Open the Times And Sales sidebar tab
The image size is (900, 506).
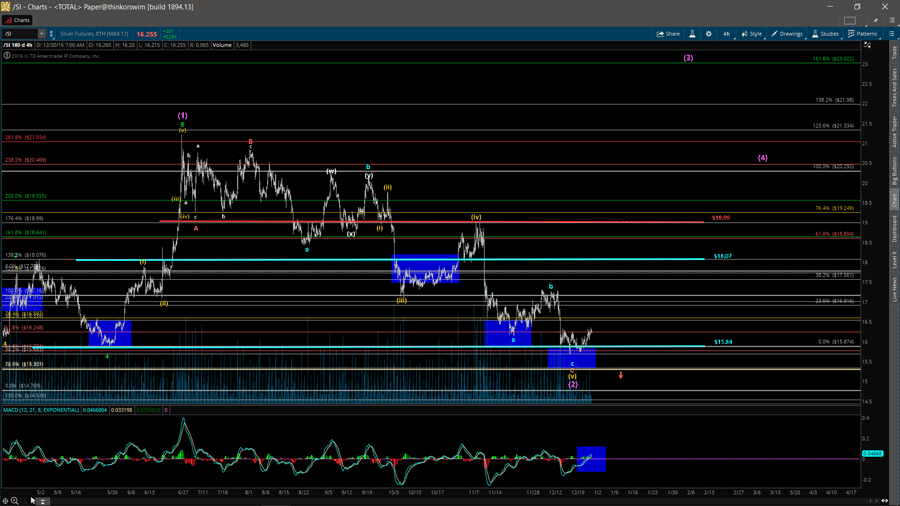click(x=894, y=87)
